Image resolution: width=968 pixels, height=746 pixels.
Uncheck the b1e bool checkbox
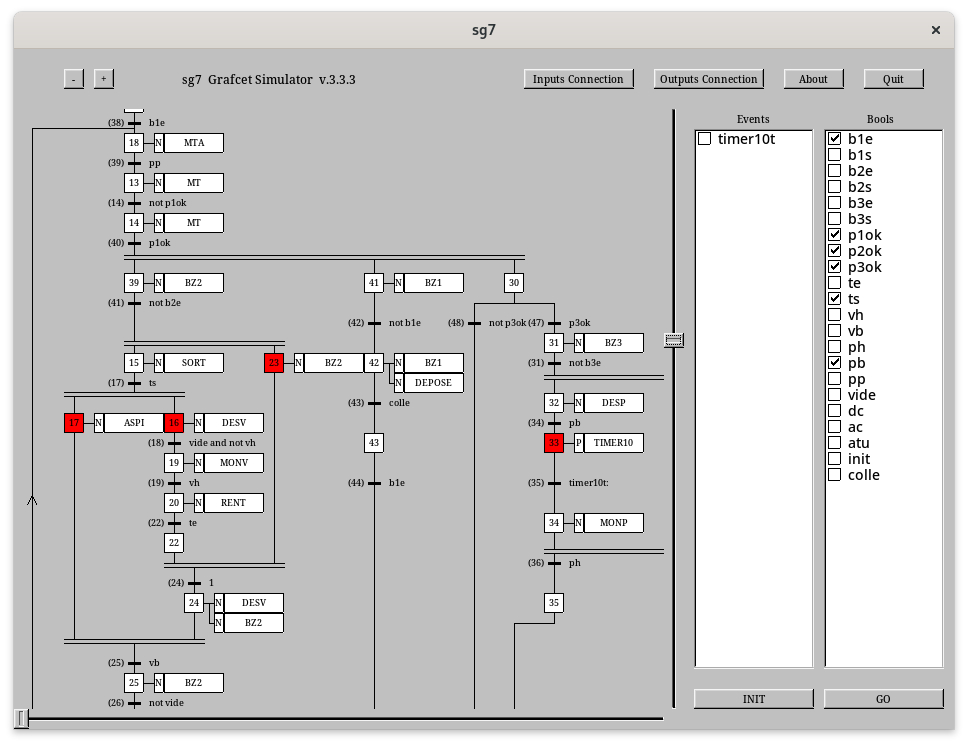(835, 139)
